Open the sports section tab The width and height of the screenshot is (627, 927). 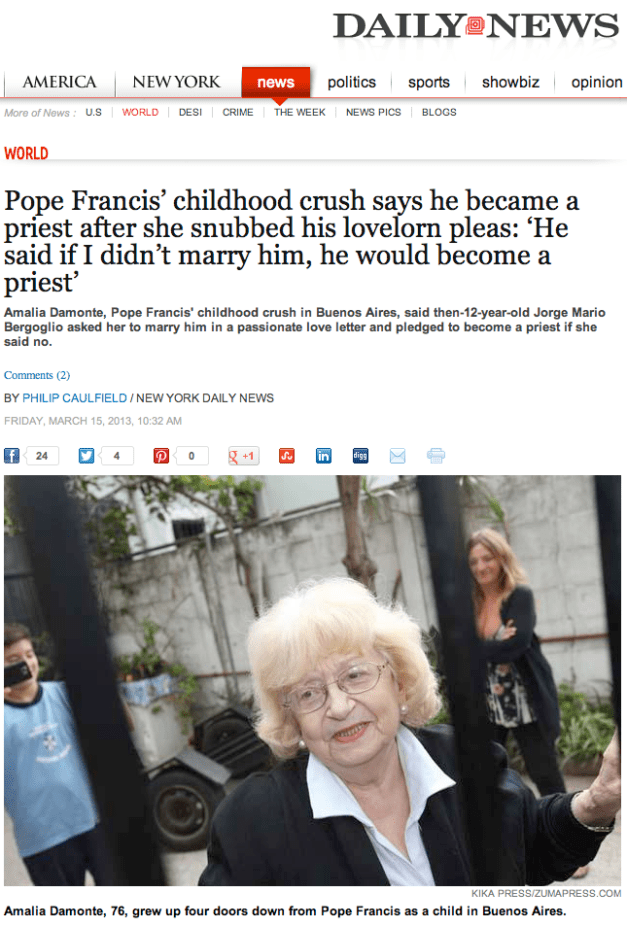click(428, 82)
